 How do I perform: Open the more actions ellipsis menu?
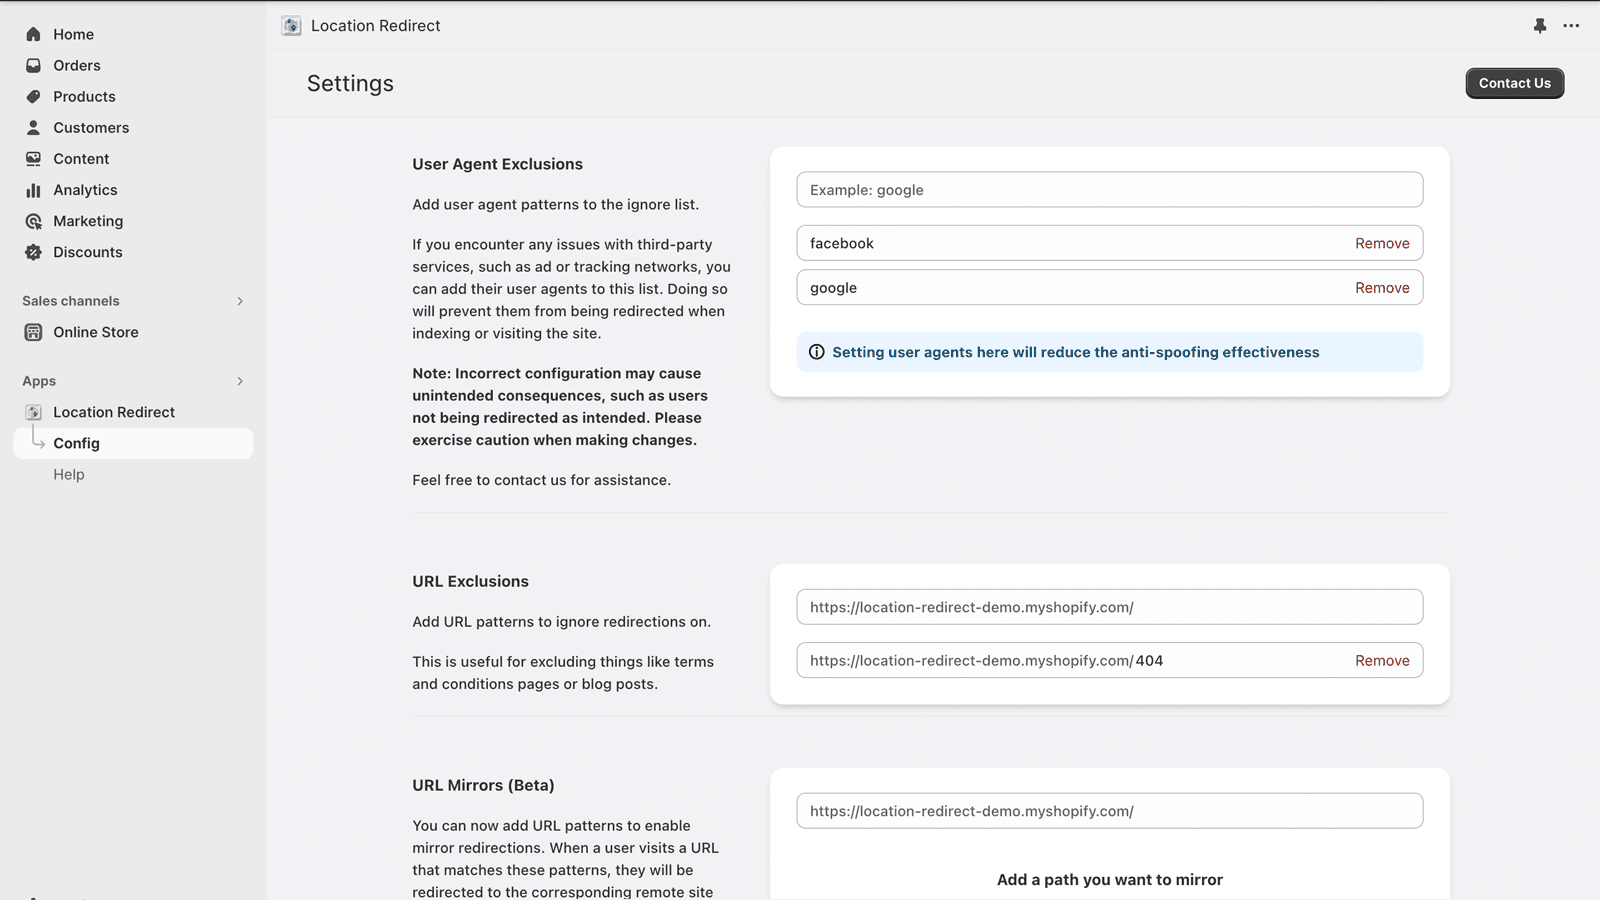tap(1571, 26)
